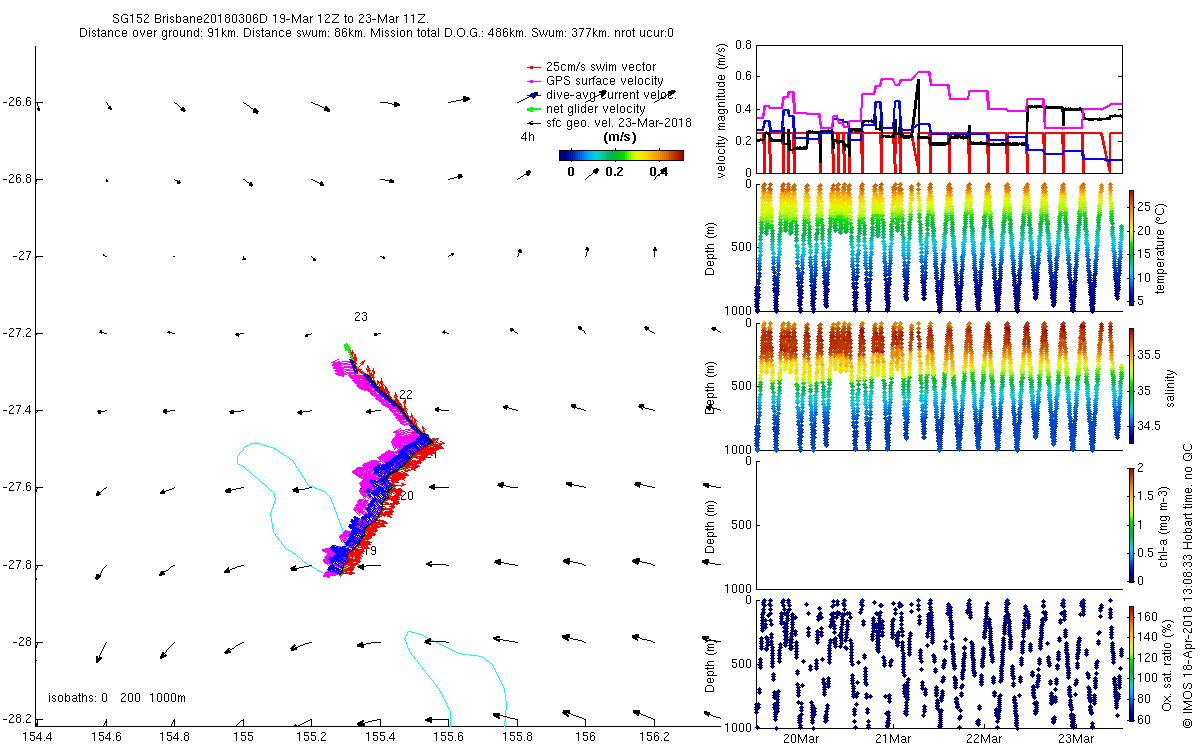Click latitude tick label "-26.8"
The height and width of the screenshot is (750, 1200).
[16, 179]
